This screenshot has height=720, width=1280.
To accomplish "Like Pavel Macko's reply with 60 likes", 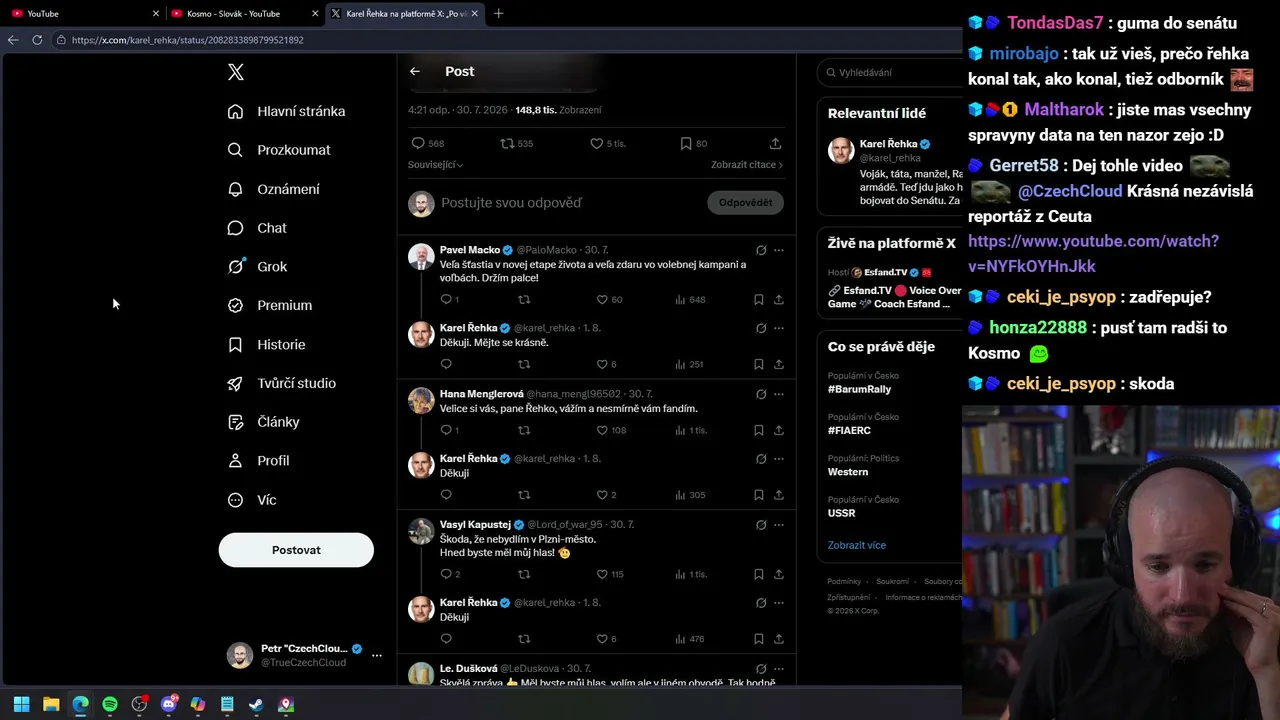I will (602, 299).
